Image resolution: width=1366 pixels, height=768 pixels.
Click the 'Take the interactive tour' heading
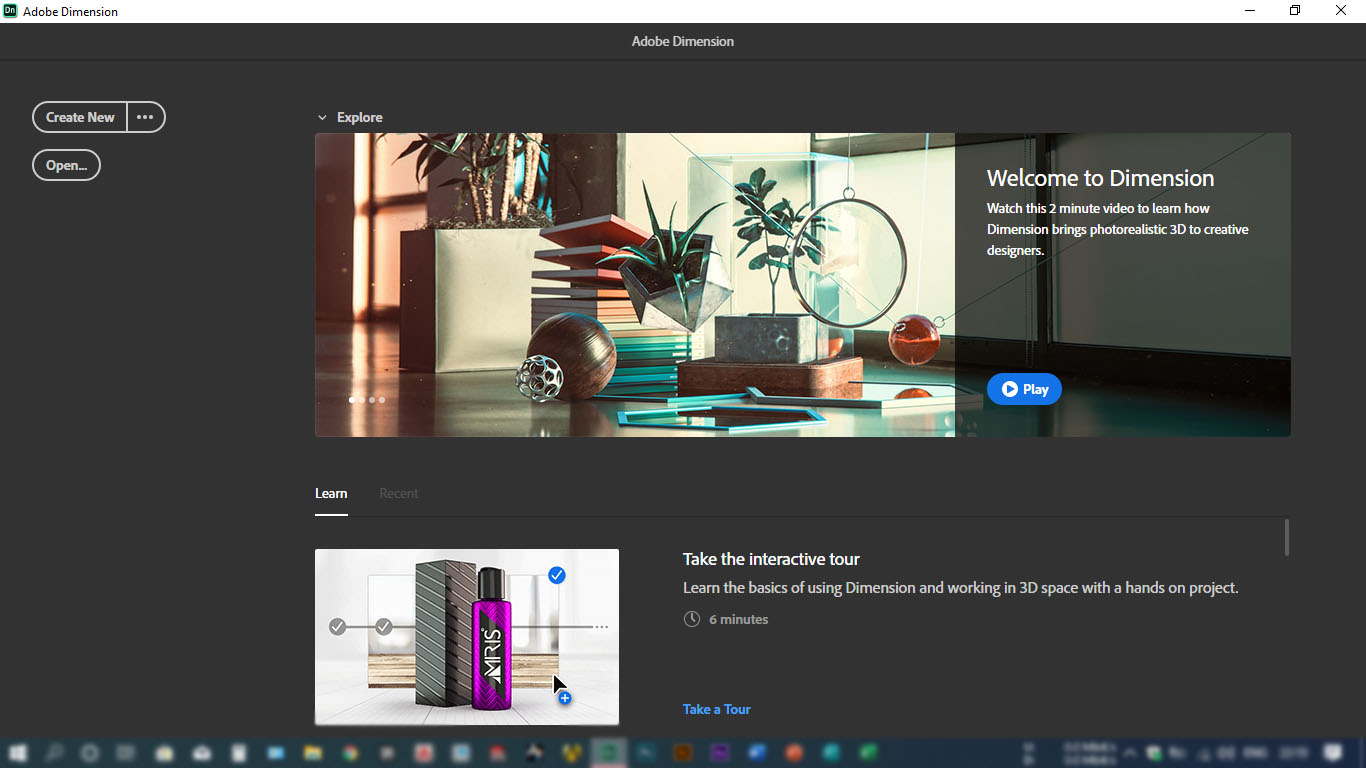click(771, 559)
